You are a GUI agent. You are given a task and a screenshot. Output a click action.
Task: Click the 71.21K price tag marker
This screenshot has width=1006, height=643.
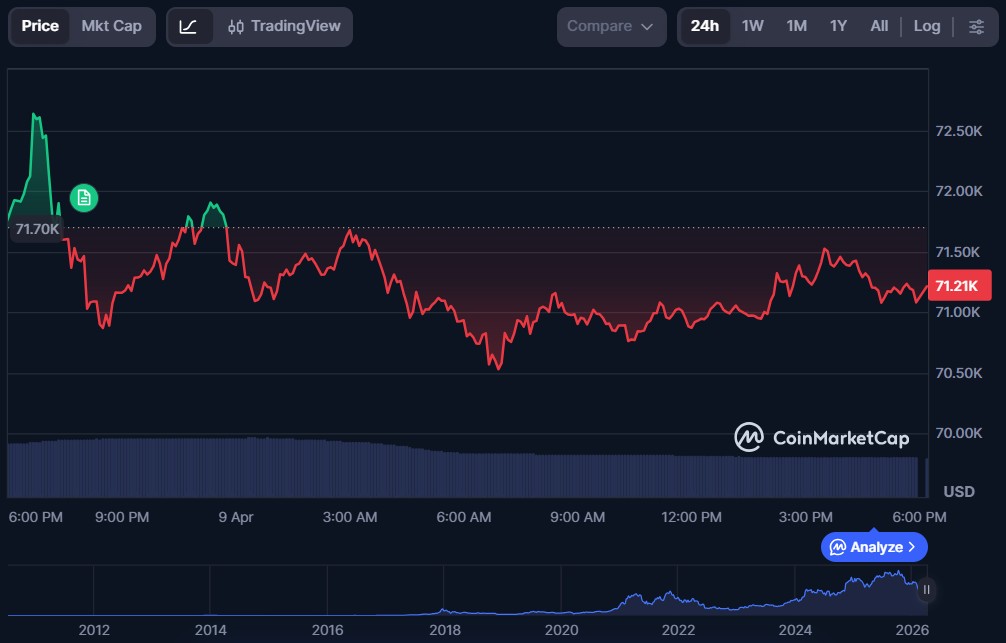959,285
